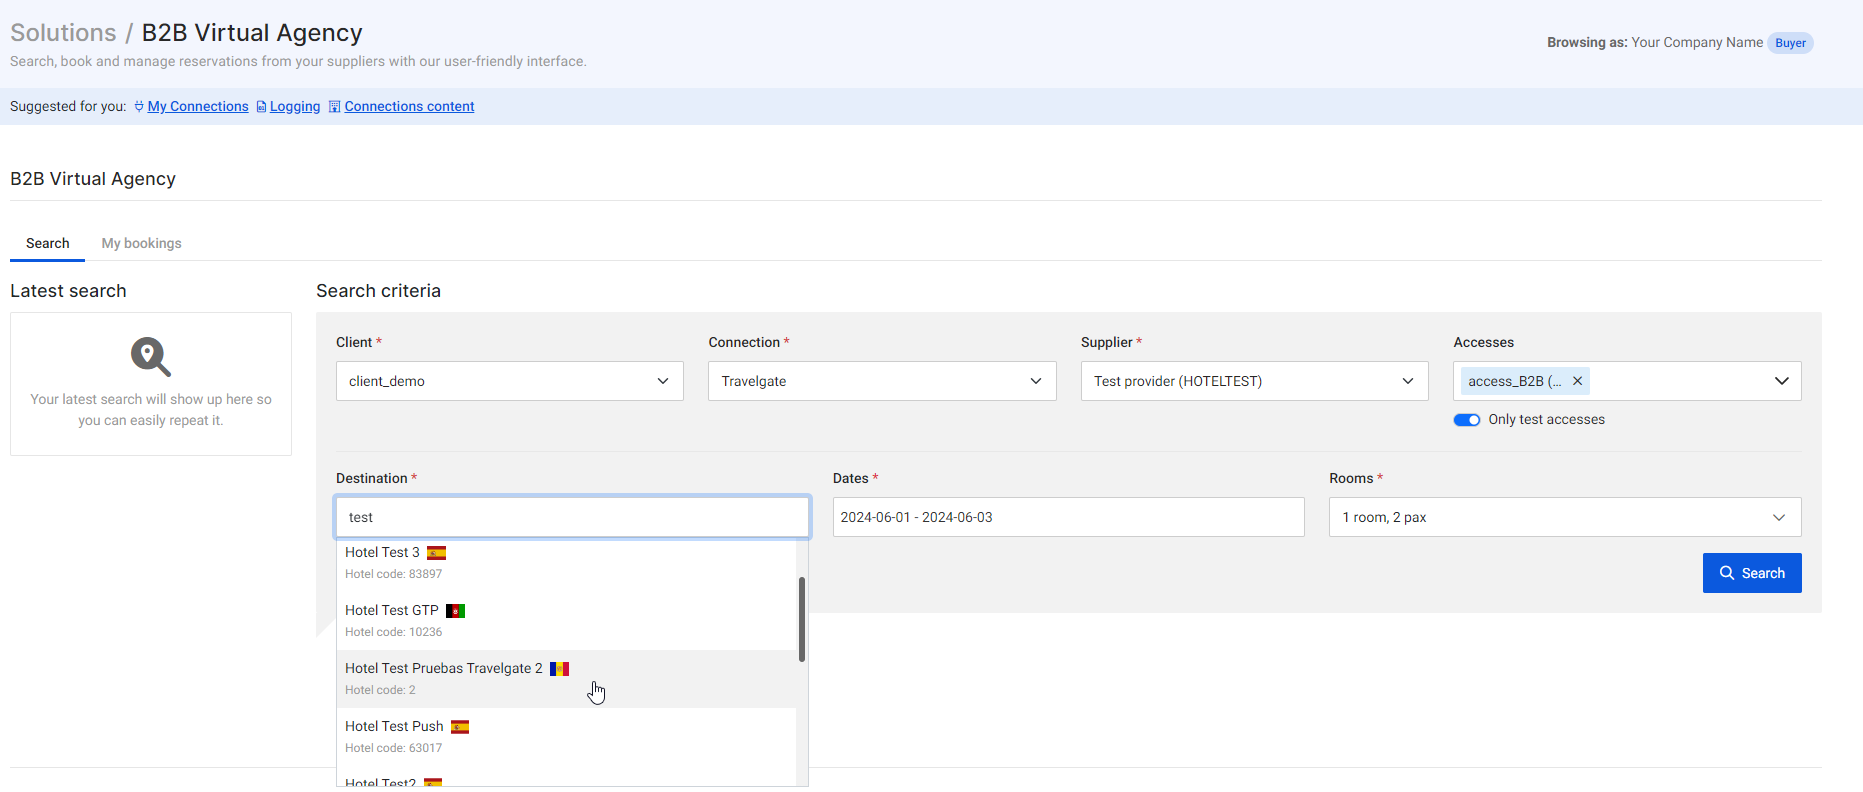Image resolution: width=1863 pixels, height=792 pixels.
Task: Click the latest search magnifier pin icon
Action: pyautogui.click(x=151, y=356)
